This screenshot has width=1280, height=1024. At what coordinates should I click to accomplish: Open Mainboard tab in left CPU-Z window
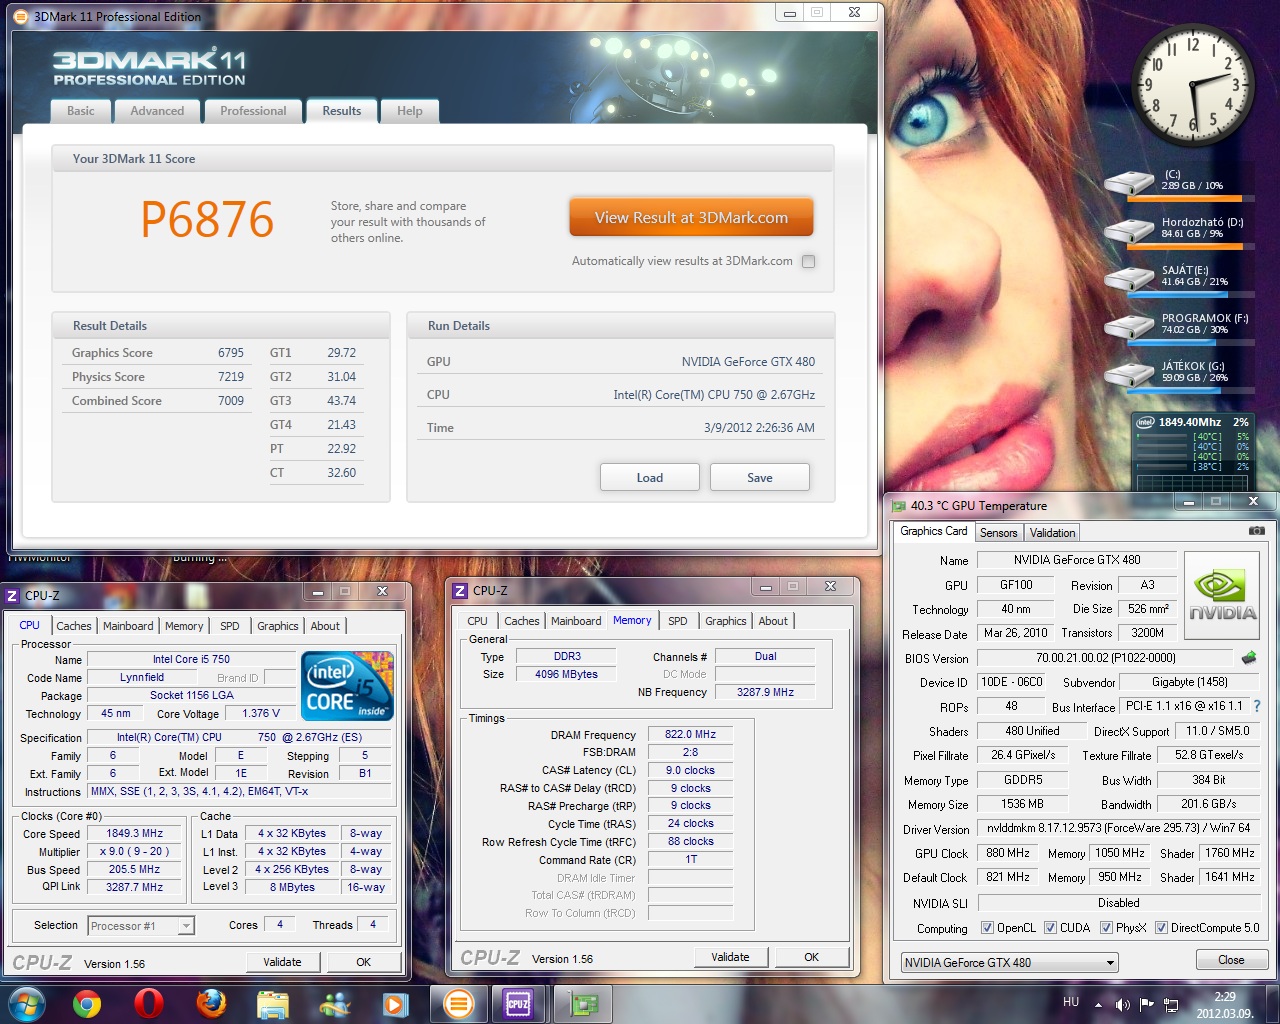128,626
